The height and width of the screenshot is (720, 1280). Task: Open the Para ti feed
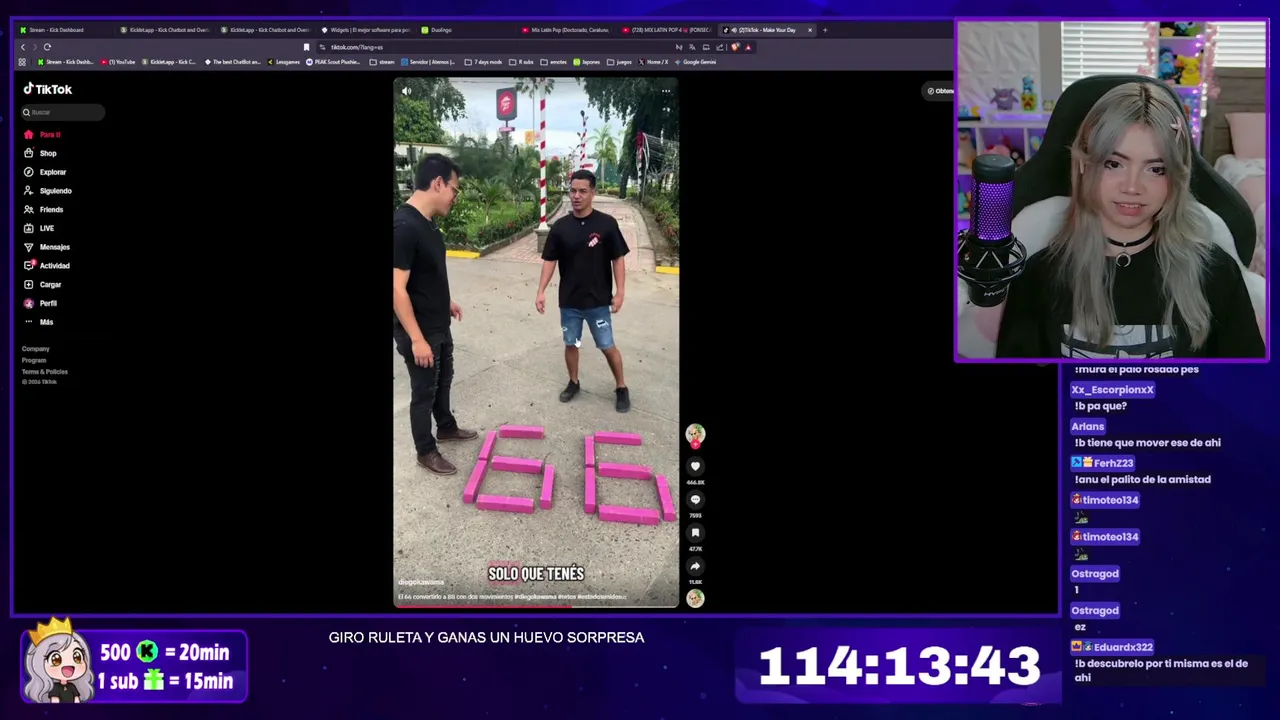pos(50,134)
